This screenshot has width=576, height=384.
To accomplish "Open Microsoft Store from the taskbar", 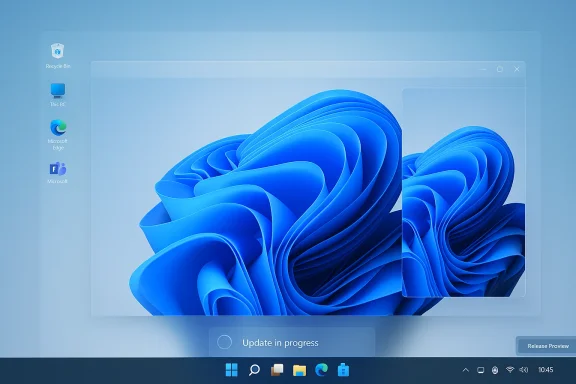I will pos(343,370).
